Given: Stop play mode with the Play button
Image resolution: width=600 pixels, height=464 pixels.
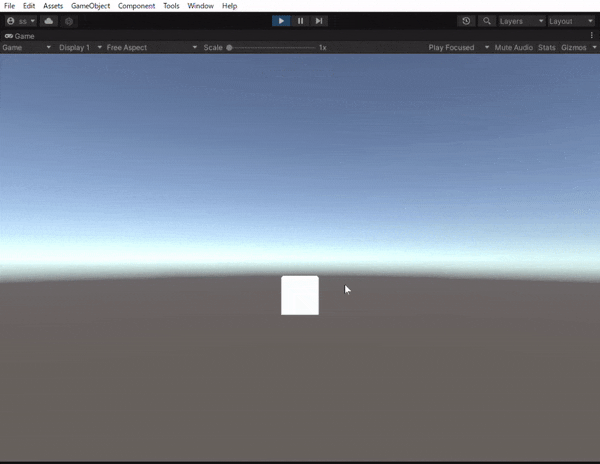Looking at the screenshot, I should pos(281,21).
